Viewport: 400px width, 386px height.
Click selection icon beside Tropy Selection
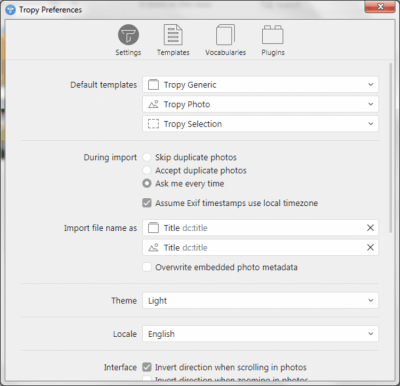tap(153, 124)
